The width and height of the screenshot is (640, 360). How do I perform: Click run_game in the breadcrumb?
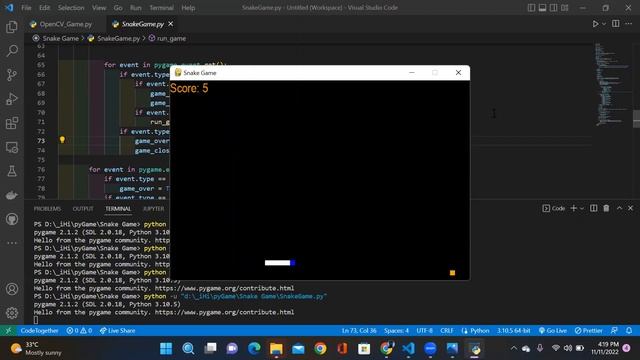coord(171,38)
